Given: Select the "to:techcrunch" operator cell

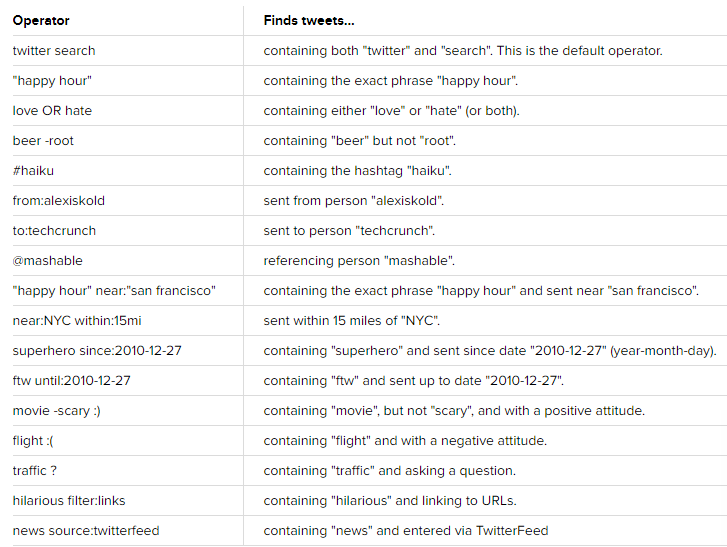Looking at the screenshot, I should (x=54, y=230).
